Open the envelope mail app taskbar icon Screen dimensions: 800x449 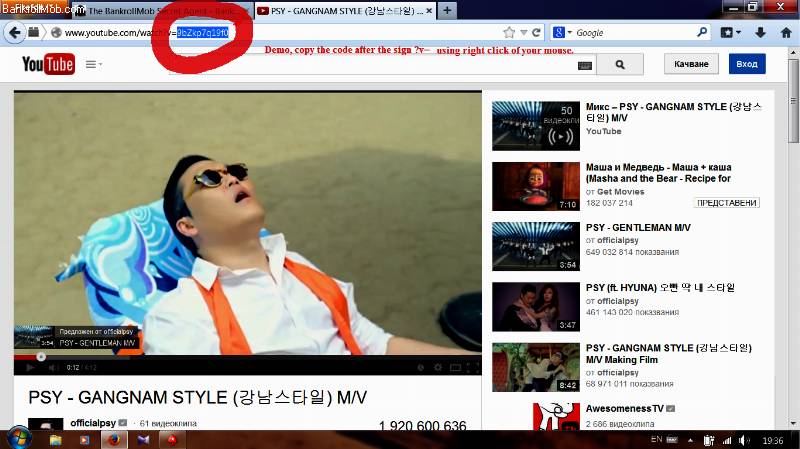click(143, 440)
